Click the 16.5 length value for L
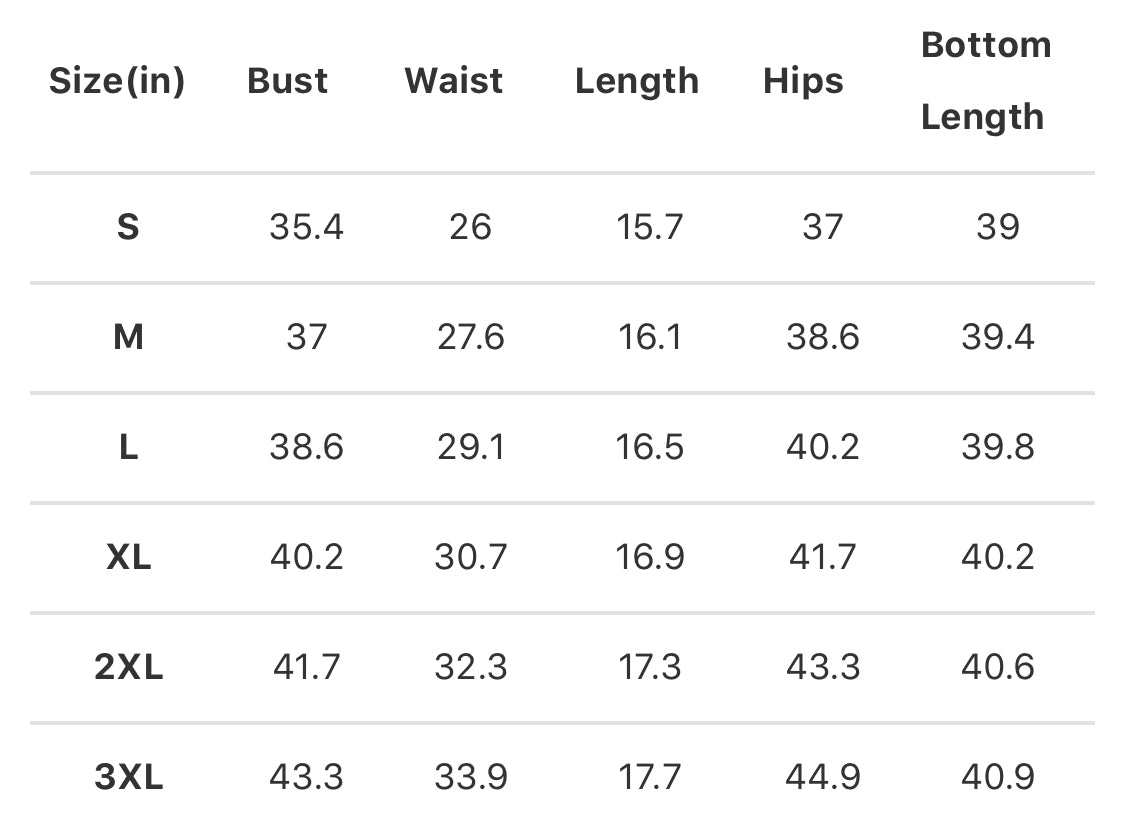The image size is (1125, 828). [x=650, y=447]
